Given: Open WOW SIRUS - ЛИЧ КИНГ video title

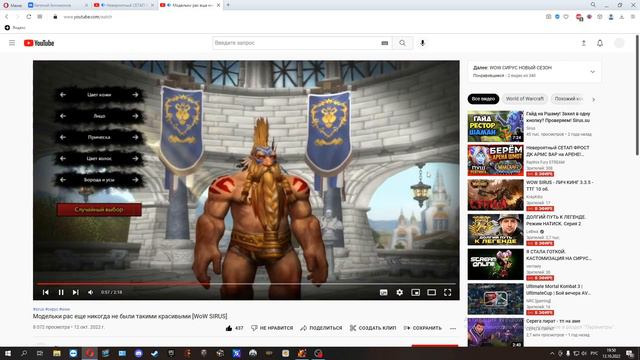Looking at the screenshot, I should [x=560, y=186].
